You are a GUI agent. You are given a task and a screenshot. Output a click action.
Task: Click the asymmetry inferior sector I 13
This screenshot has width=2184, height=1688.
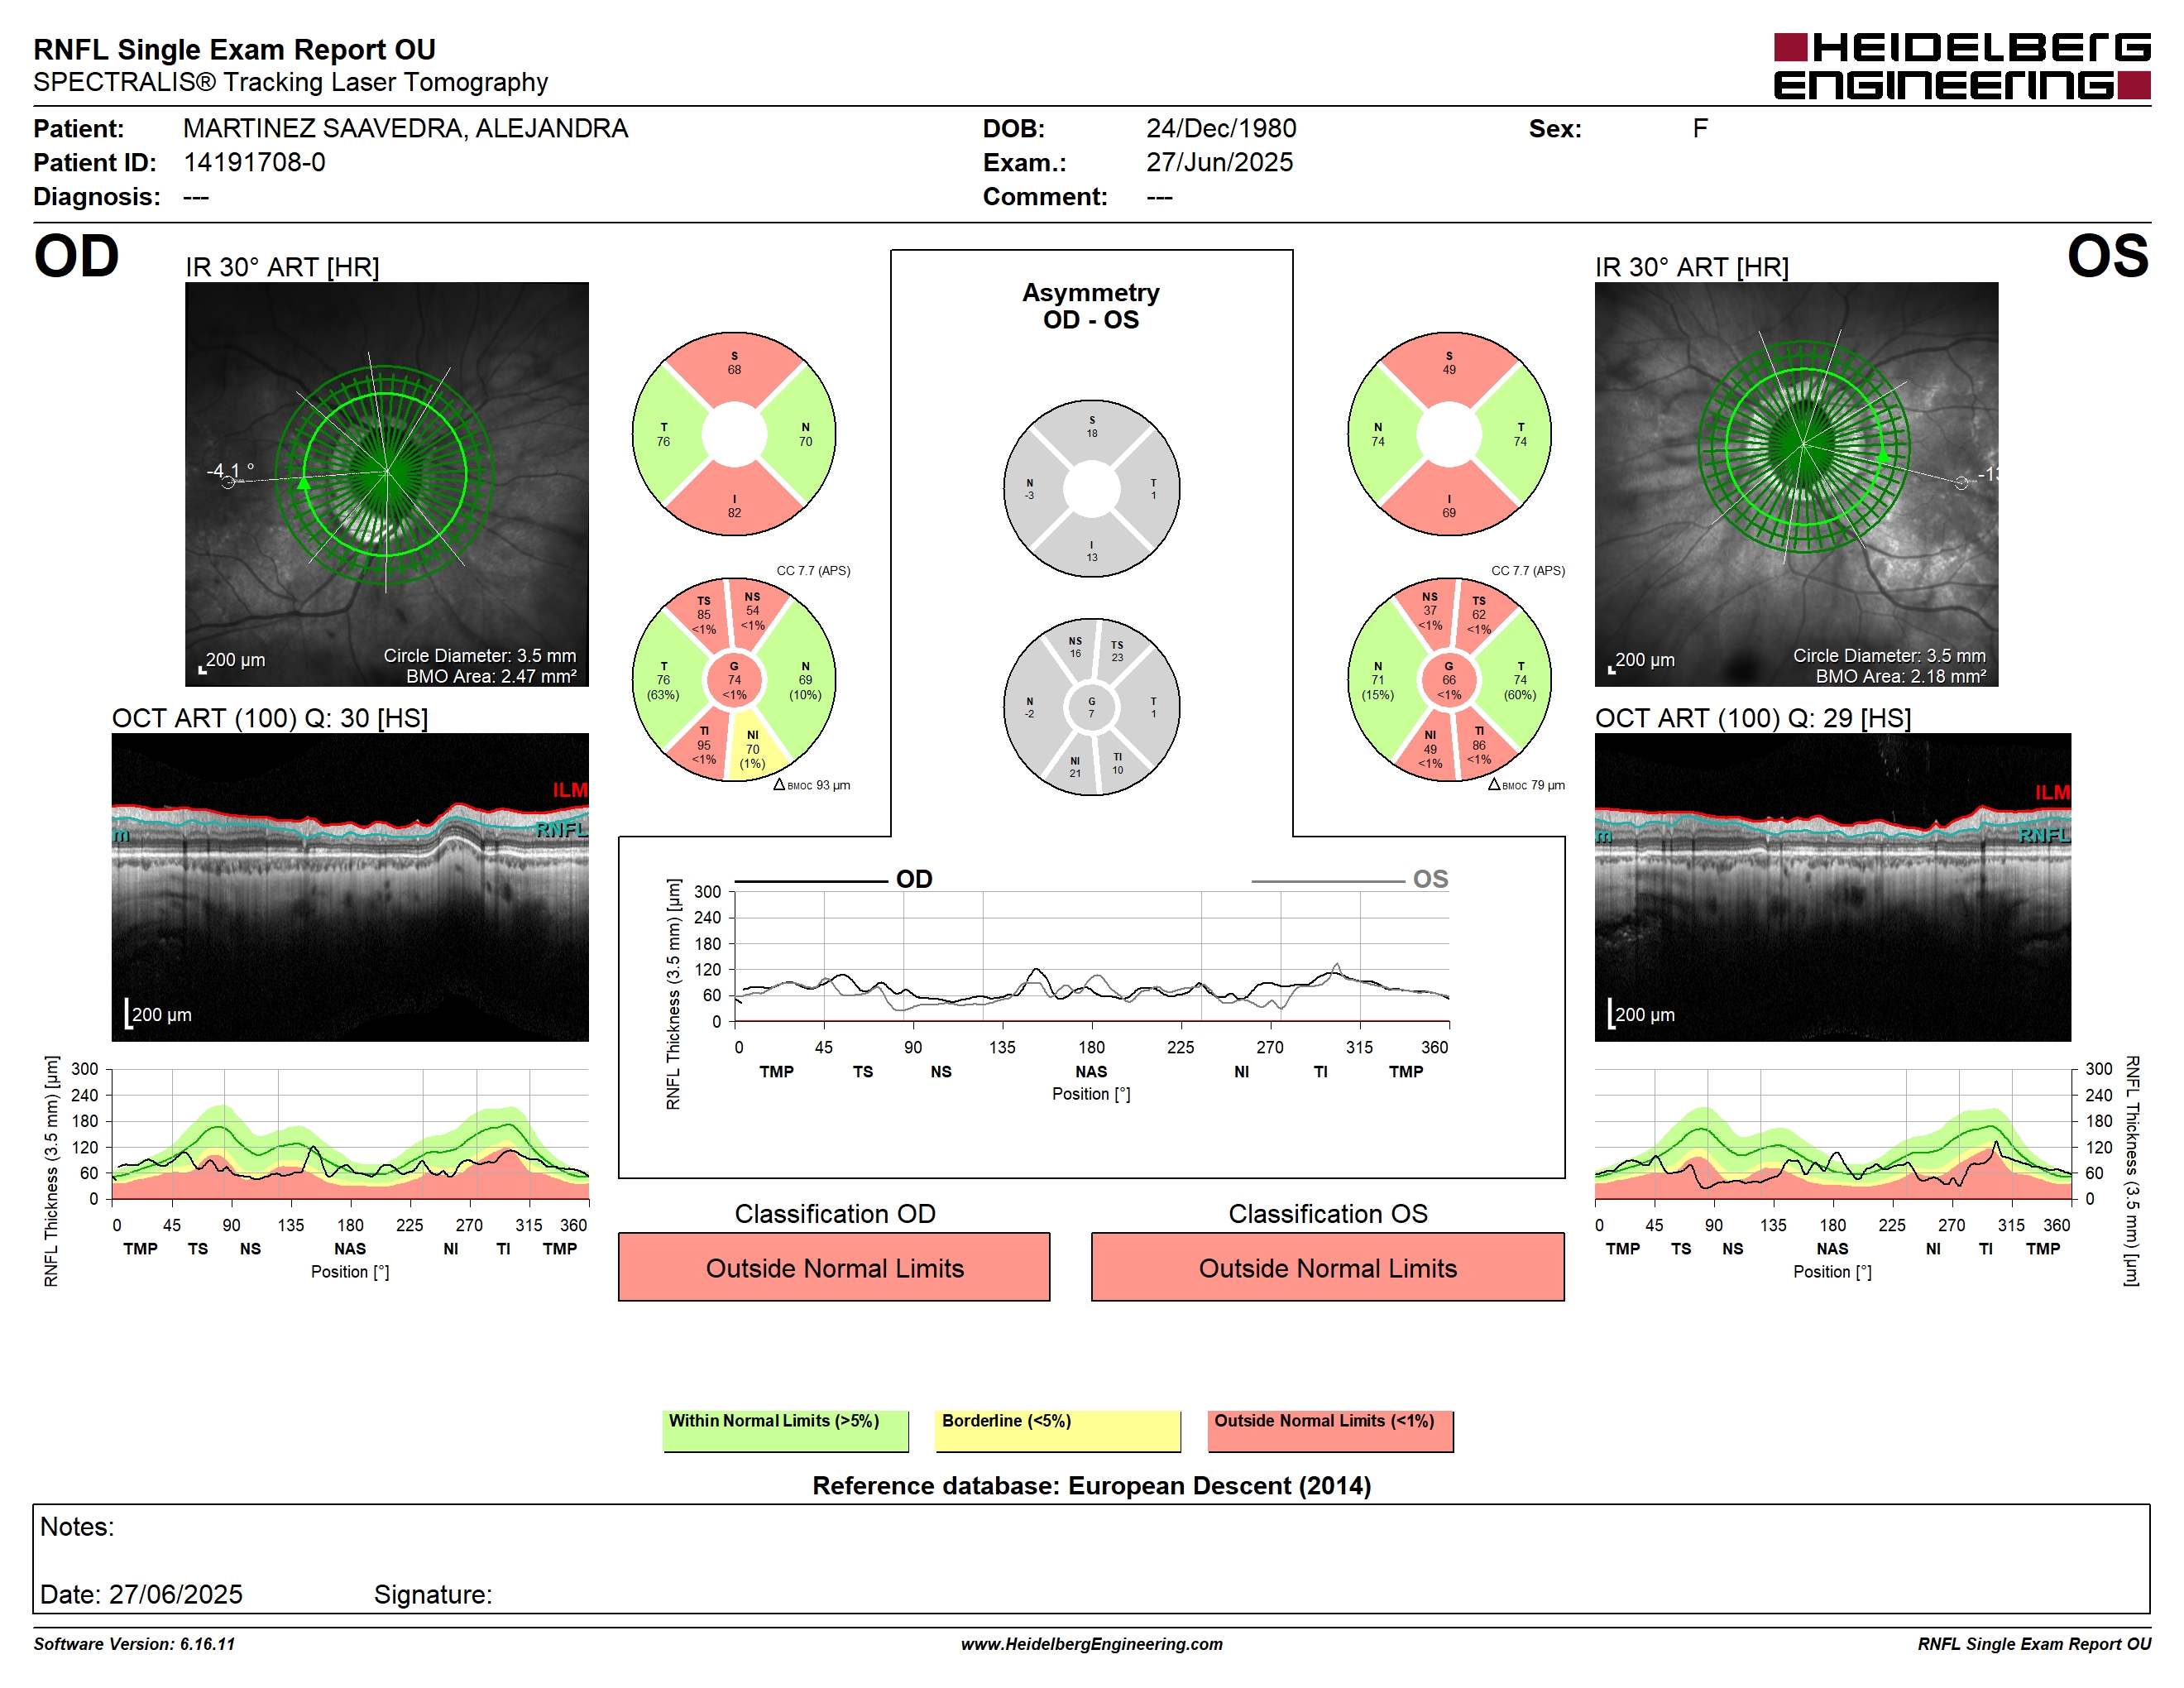pyautogui.click(x=1092, y=551)
